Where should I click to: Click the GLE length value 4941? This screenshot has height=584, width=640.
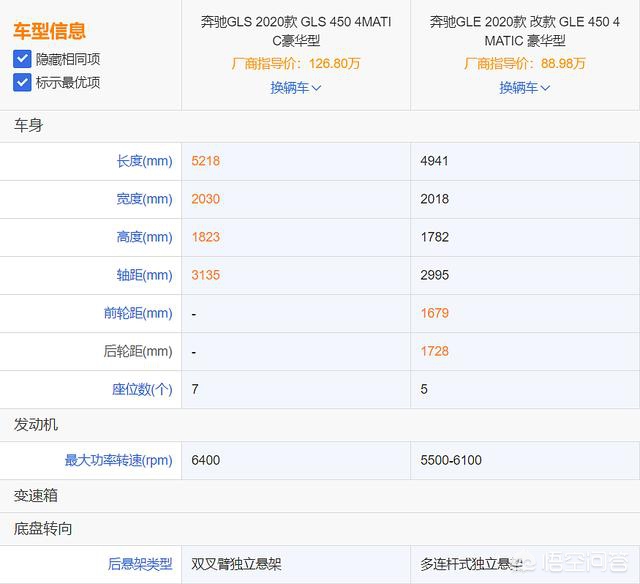435,161
